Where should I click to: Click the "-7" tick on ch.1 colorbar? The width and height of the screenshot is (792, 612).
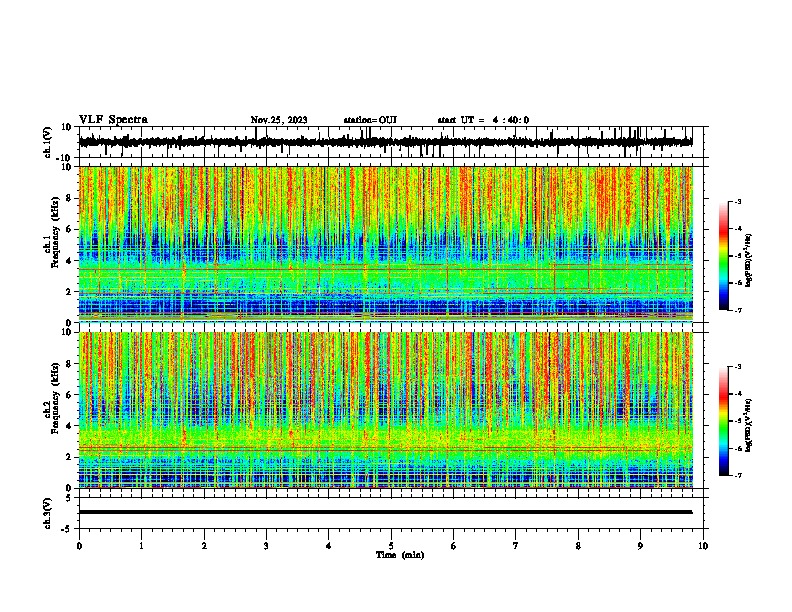click(737, 311)
